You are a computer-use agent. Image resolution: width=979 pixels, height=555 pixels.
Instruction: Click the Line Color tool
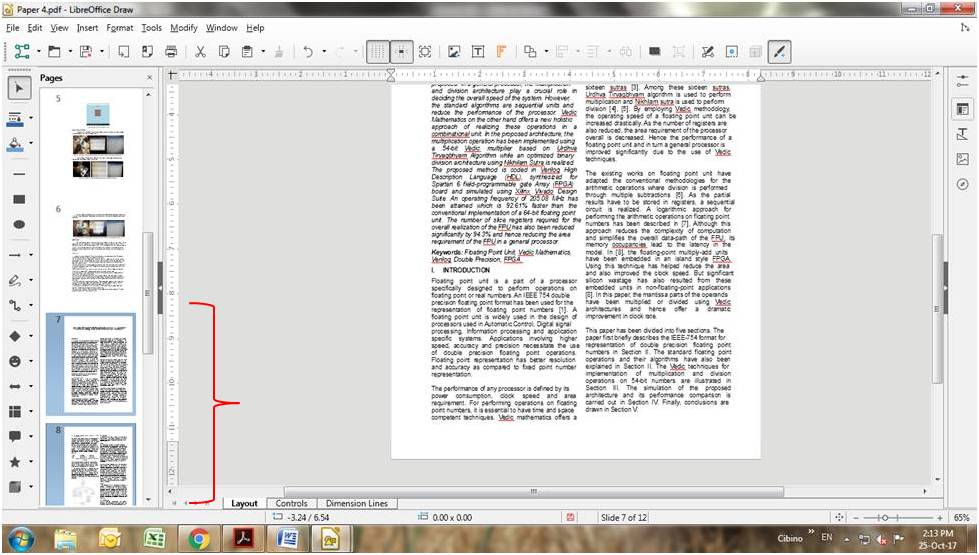click(x=16, y=119)
